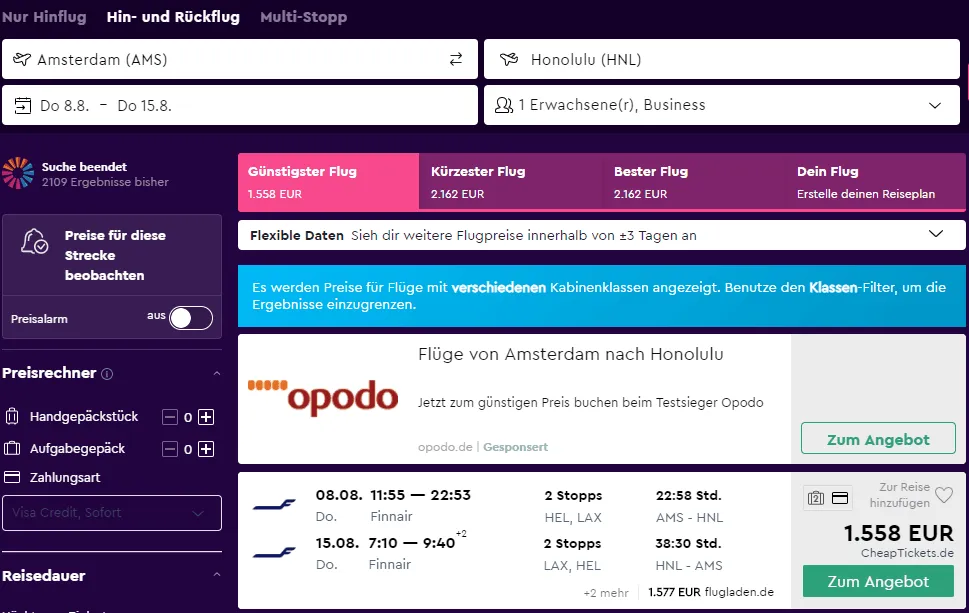Screen dimensions: 969x613
Task: Increase Aufgabegepäck count with plus
Action: tap(206, 449)
